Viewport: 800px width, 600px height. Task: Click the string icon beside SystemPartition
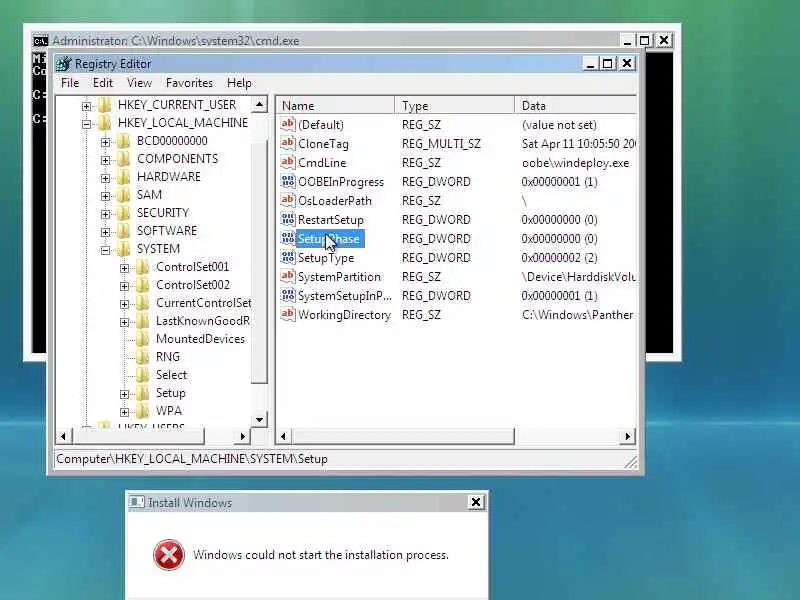coord(288,276)
